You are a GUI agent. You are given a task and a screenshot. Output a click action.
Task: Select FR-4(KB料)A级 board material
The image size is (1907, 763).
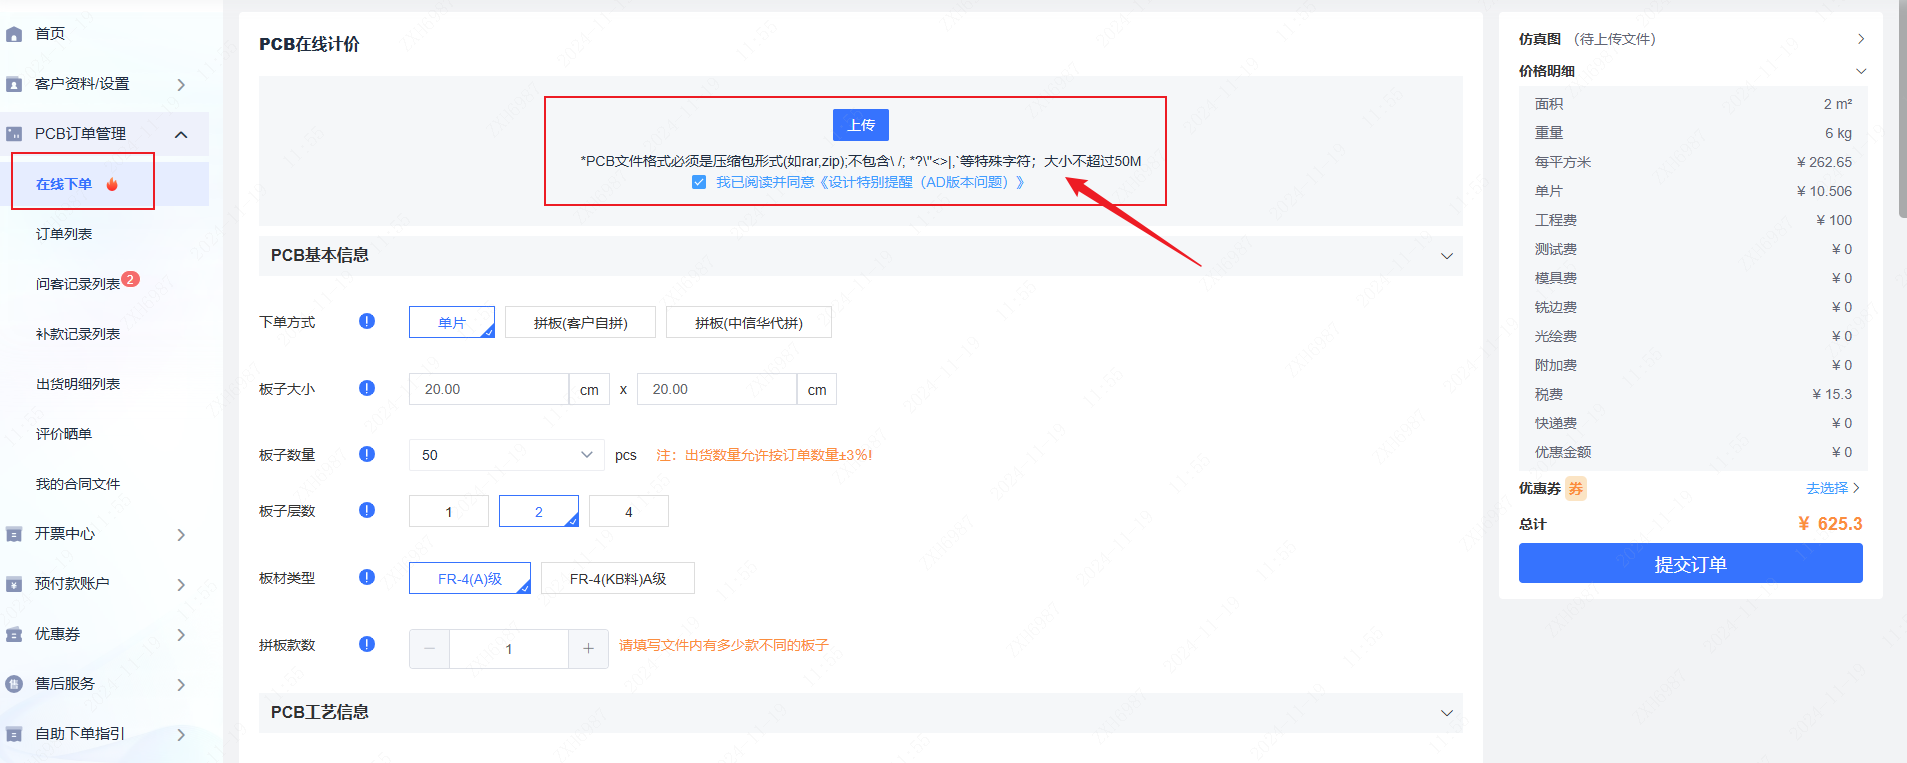click(x=618, y=578)
